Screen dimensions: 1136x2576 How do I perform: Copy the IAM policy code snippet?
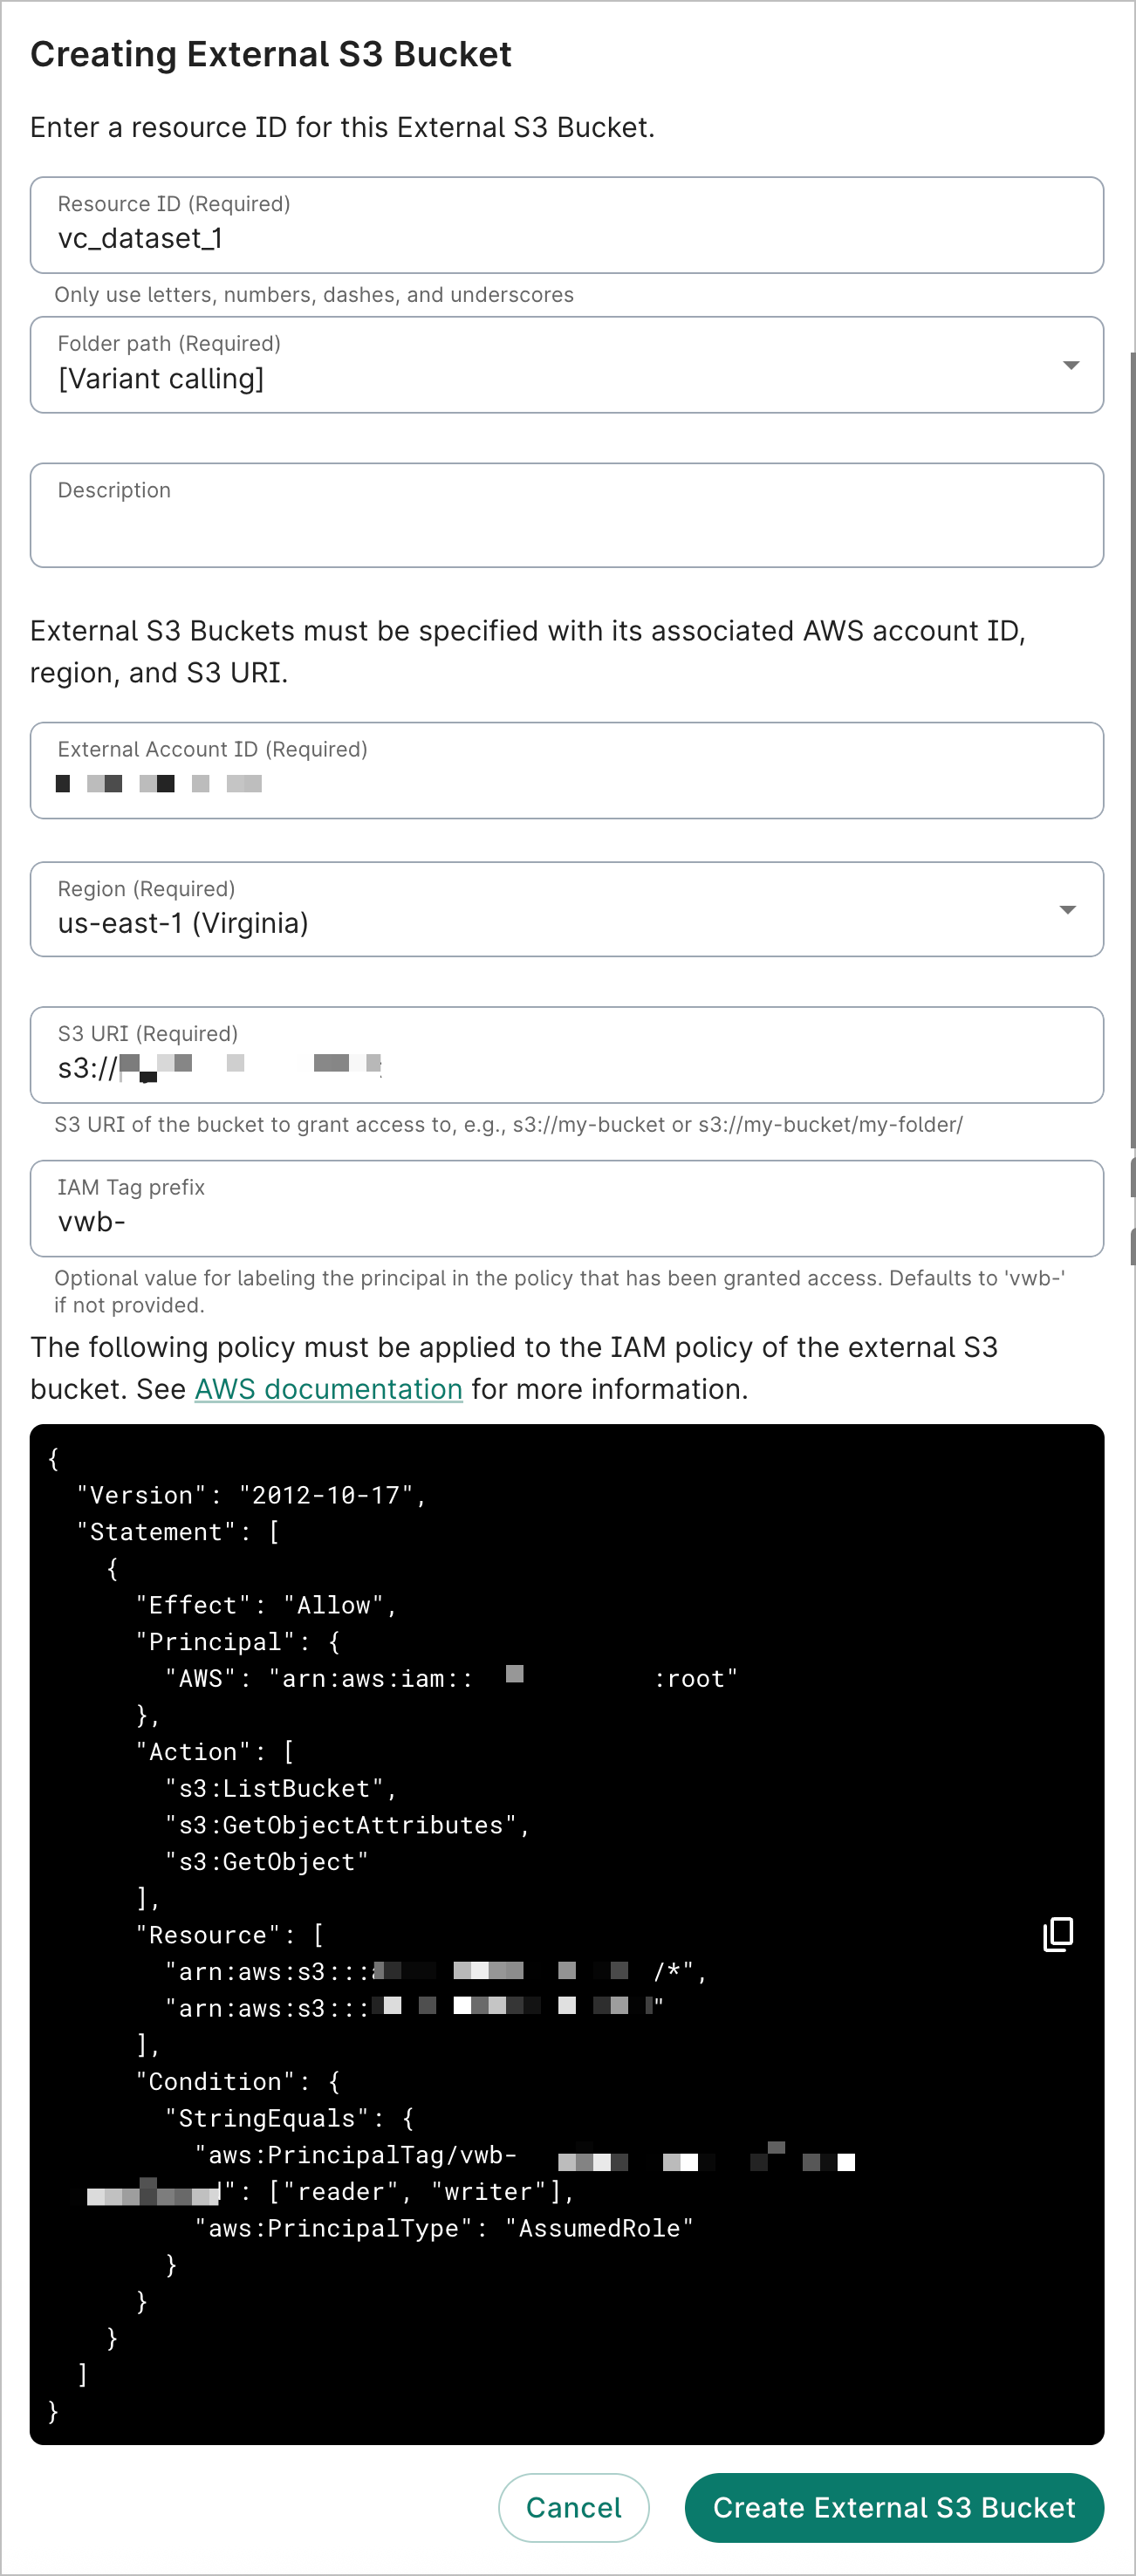pyautogui.click(x=1058, y=1936)
